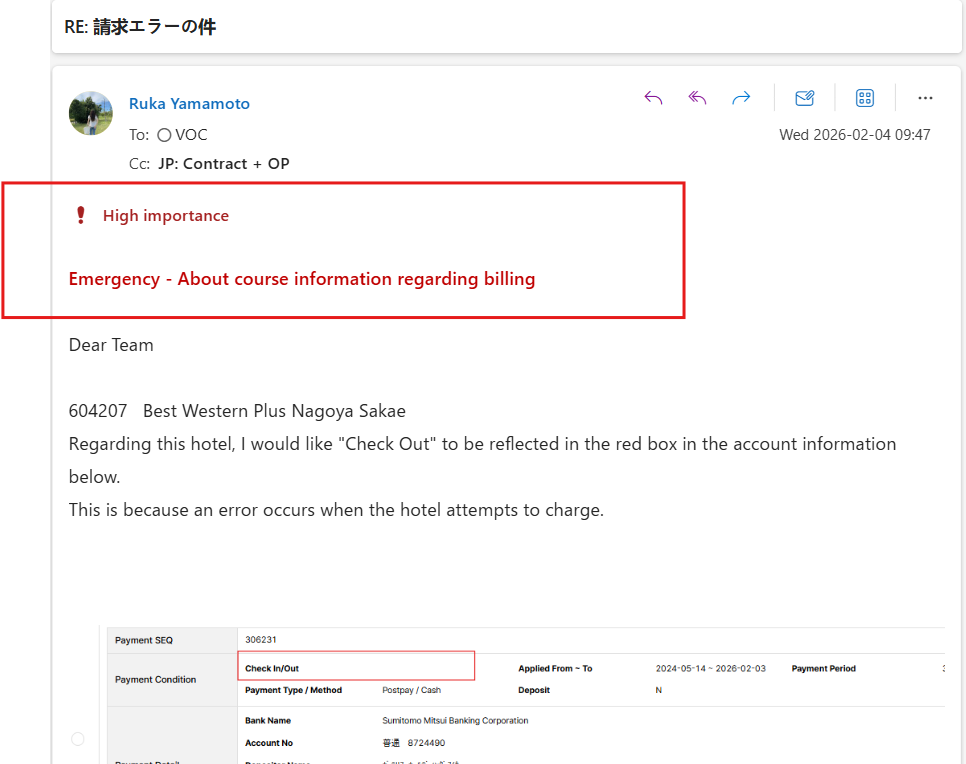This screenshot has width=966, height=764.
Task: Click the Reply All double-arrow icon
Action: [697, 98]
